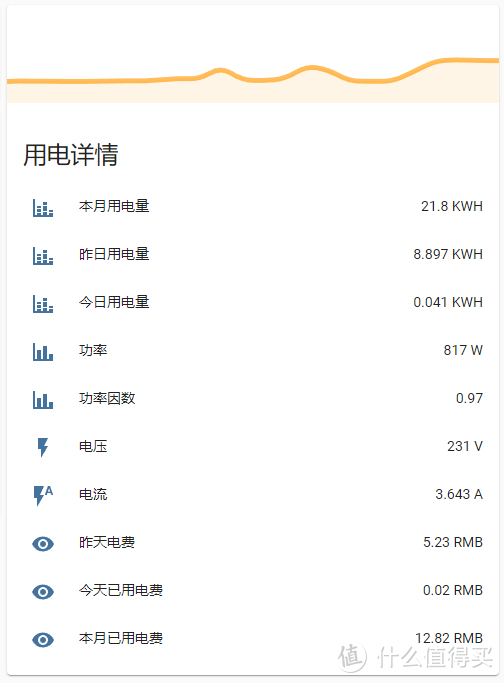Click the eye icon beside 本月已用电费
Viewport: 504px width, 683px height.
pyautogui.click(x=43, y=639)
